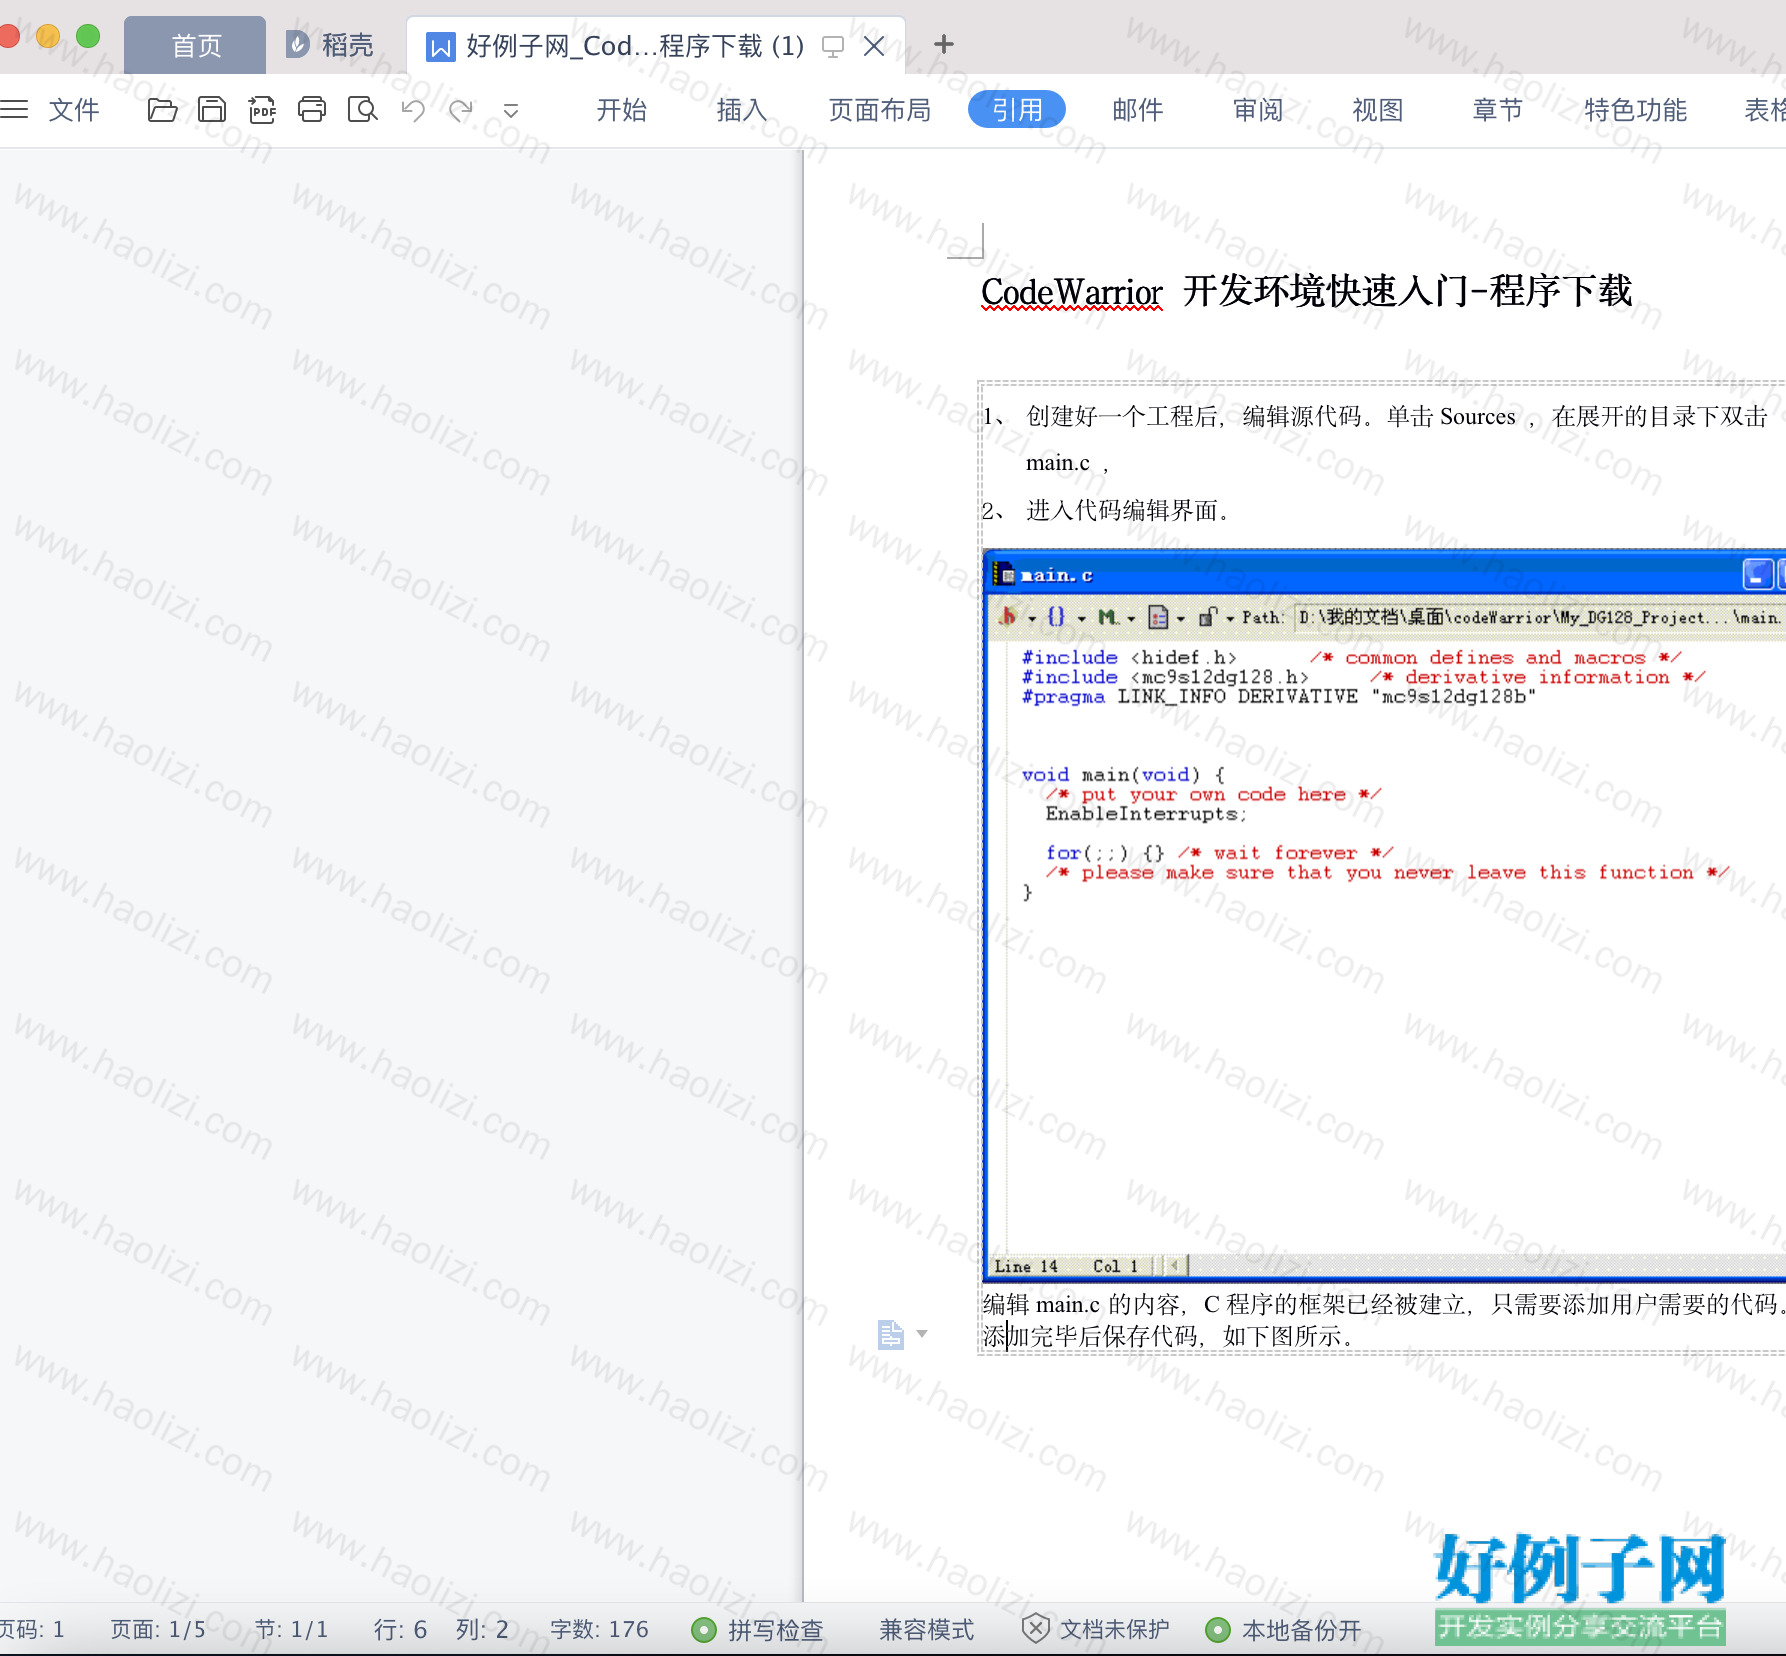Save the document with the save icon
Screen dimensions: 1786x1656
click(212, 110)
